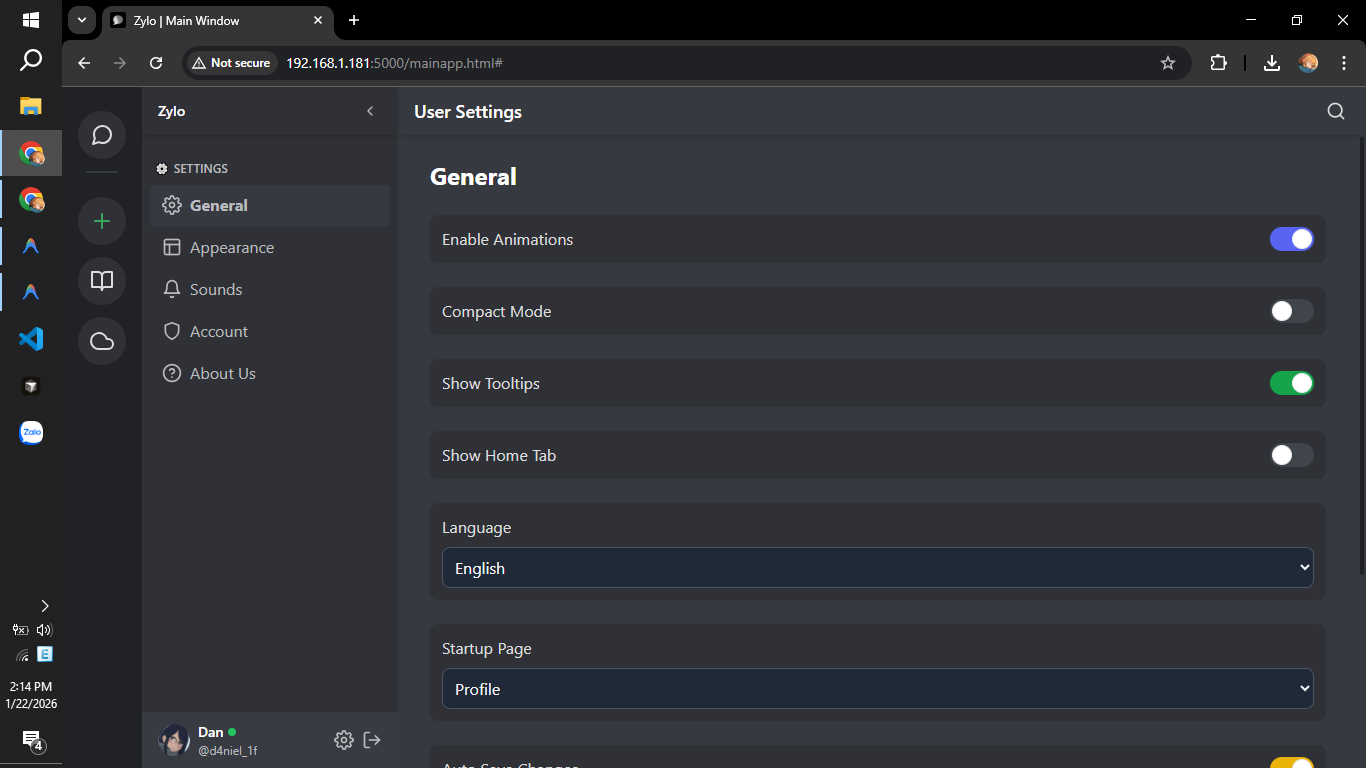Screen dimensions: 1366x768
Task: Switch to the Appearance settings section
Action: [x=232, y=247]
